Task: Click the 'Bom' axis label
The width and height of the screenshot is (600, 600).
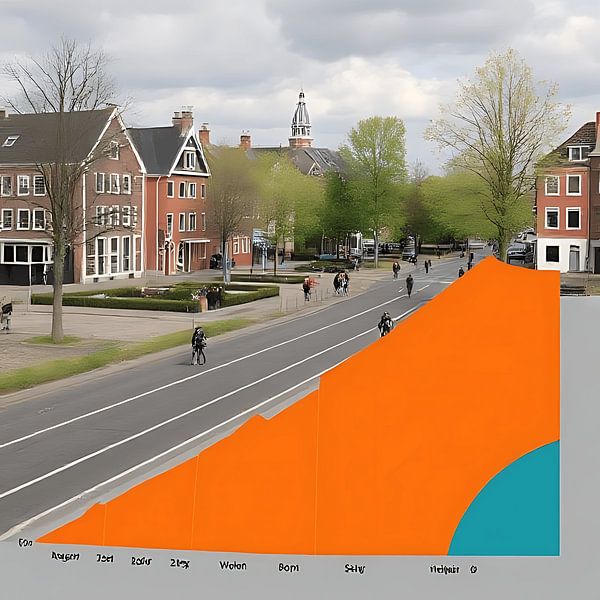Action: click(x=288, y=567)
